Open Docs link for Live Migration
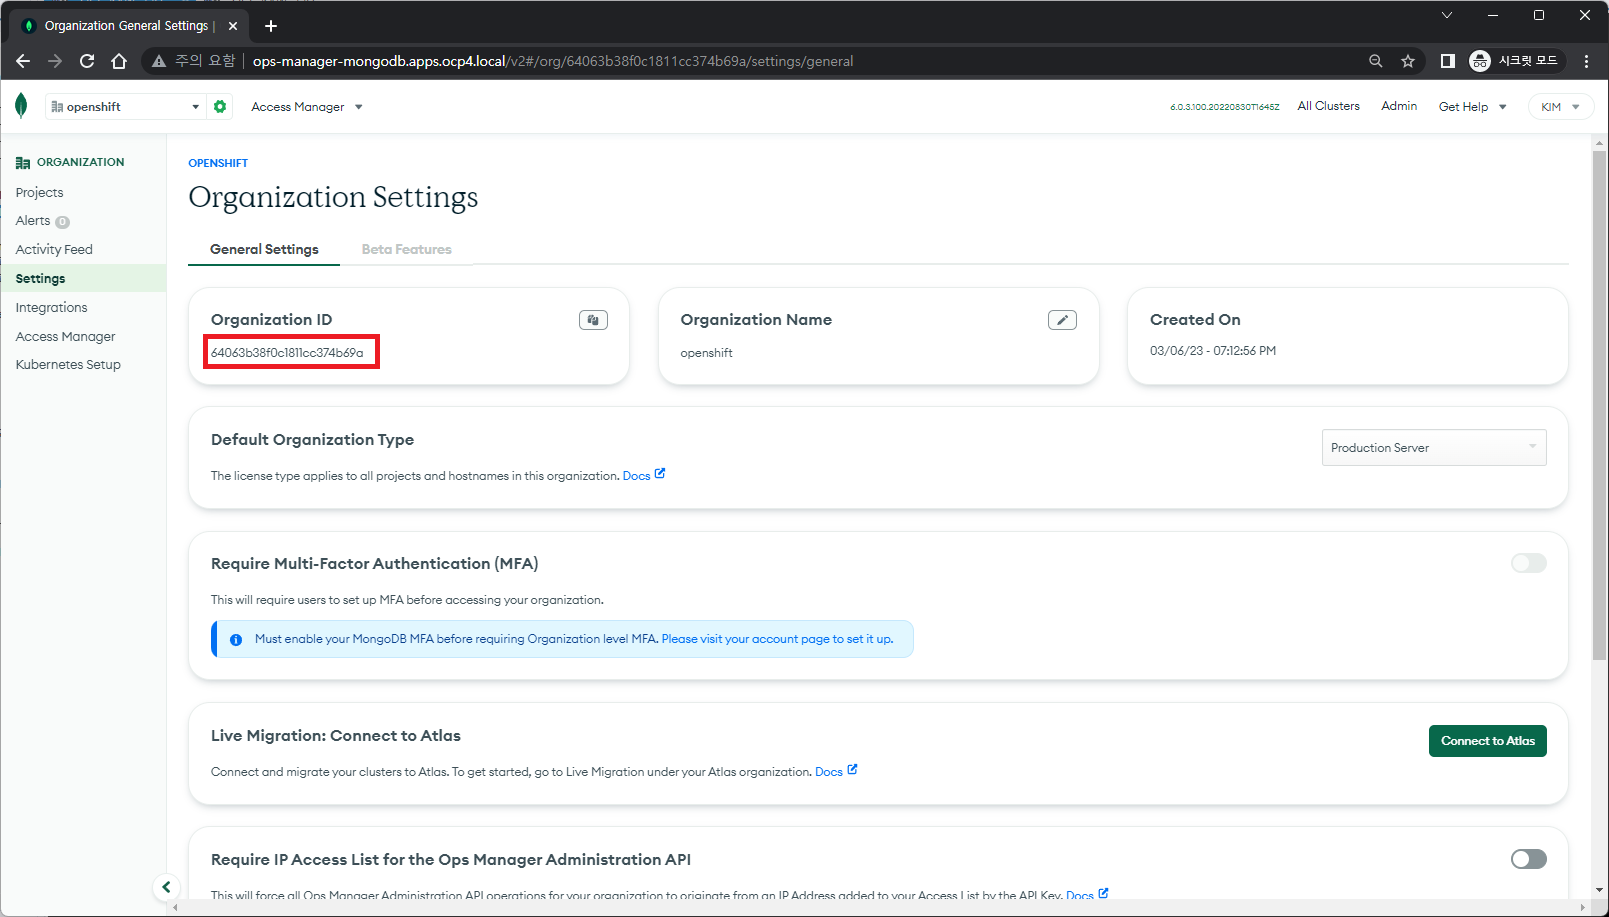1609x917 pixels. click(x=836, y=771)
